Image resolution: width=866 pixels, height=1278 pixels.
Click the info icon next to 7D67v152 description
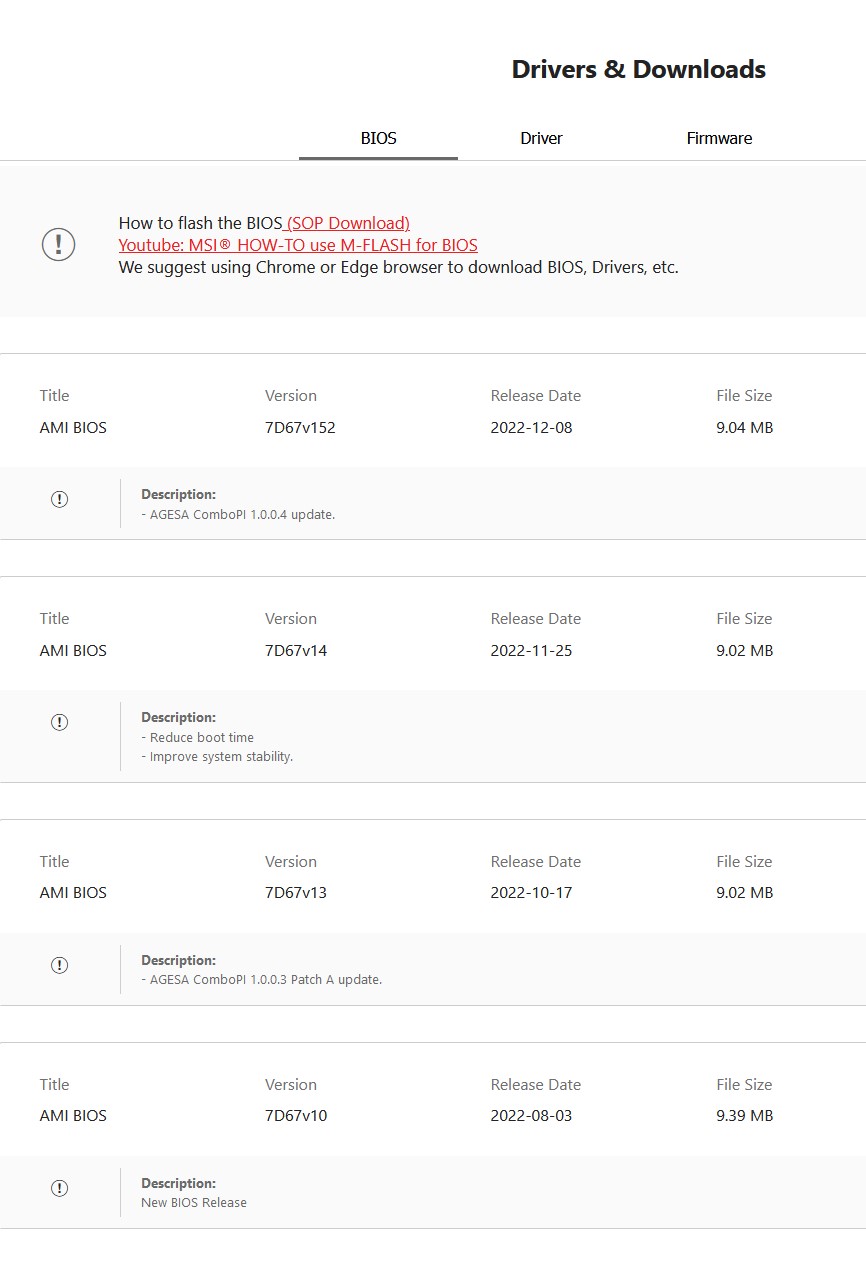(59, 499)
